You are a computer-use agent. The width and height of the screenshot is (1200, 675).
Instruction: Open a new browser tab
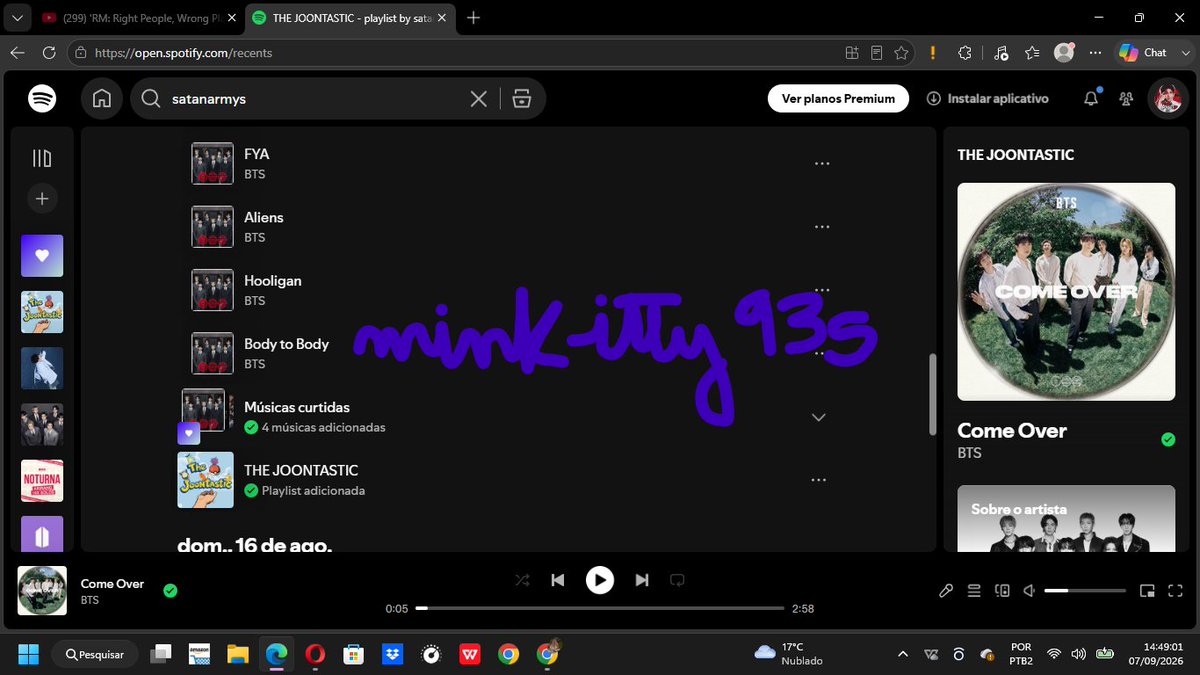tap(473, 18)
